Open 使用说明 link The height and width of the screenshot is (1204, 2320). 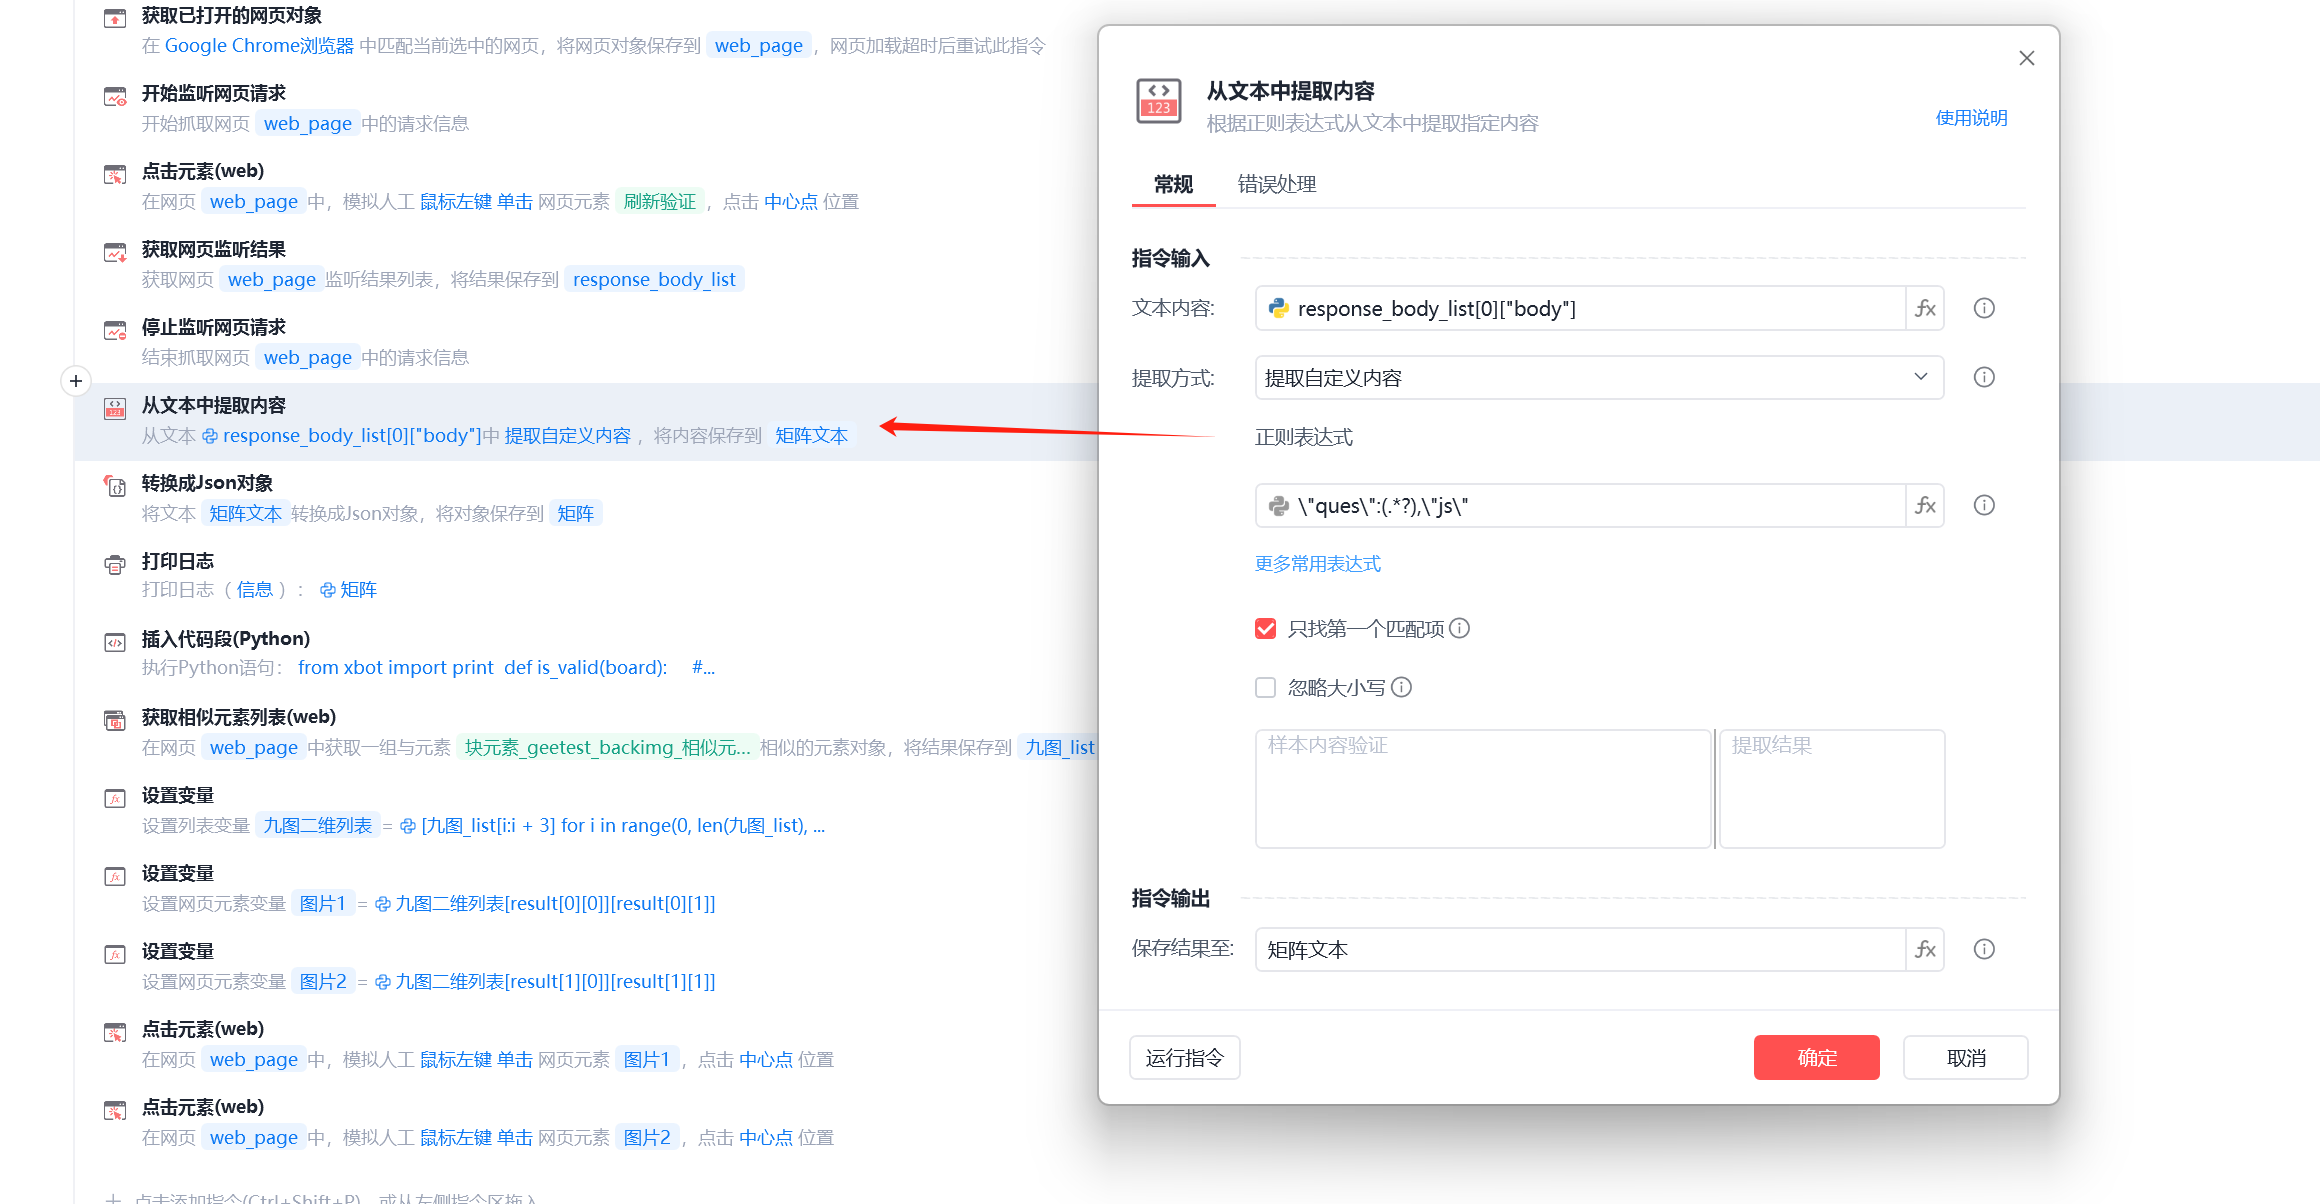click(x=1971, y=118)
